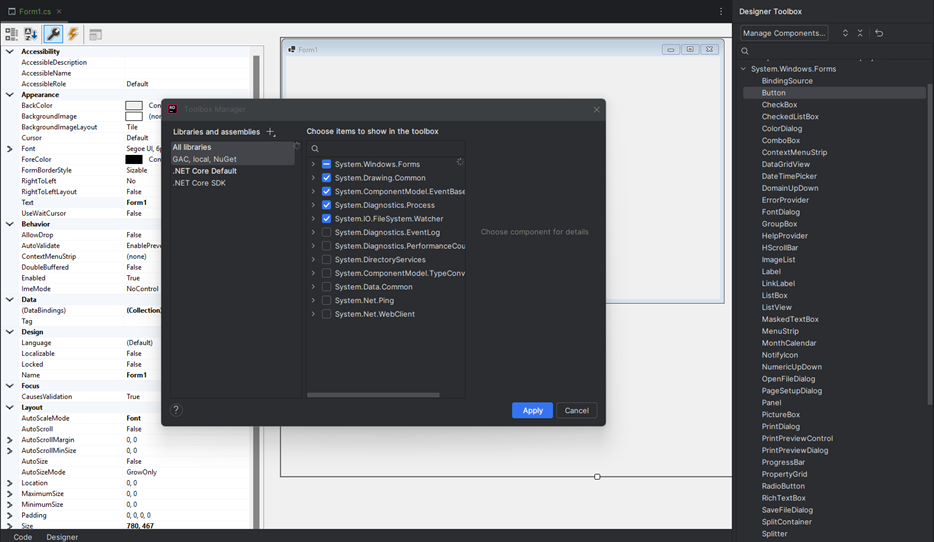Expand the Font property

point(10,149)
